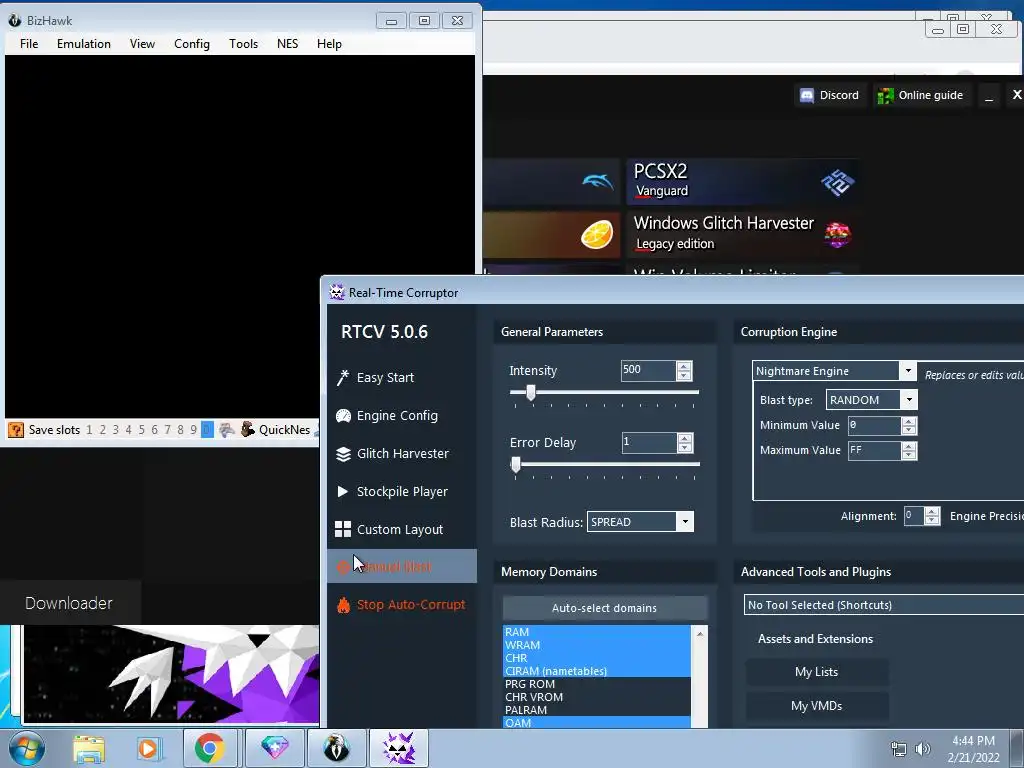The height and width of the screenshot is (768, 1024).
Task: Click the diamond gem taskbar icon
Action: (x=275, y=748)
